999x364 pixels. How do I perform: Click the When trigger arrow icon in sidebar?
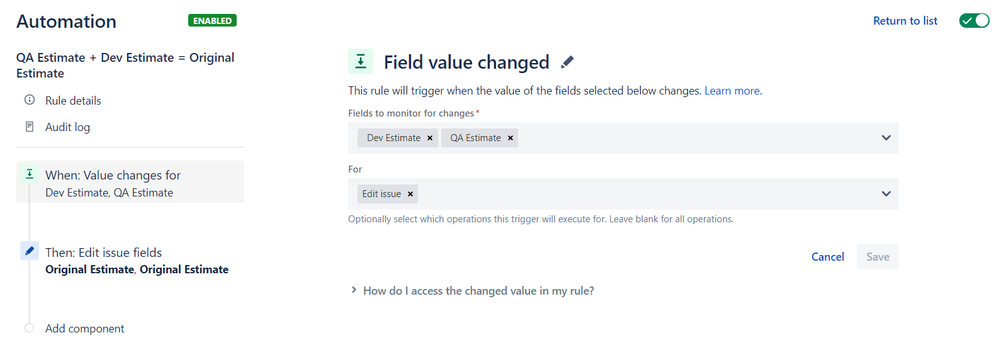pyautogui.click(x=29, y=175)
